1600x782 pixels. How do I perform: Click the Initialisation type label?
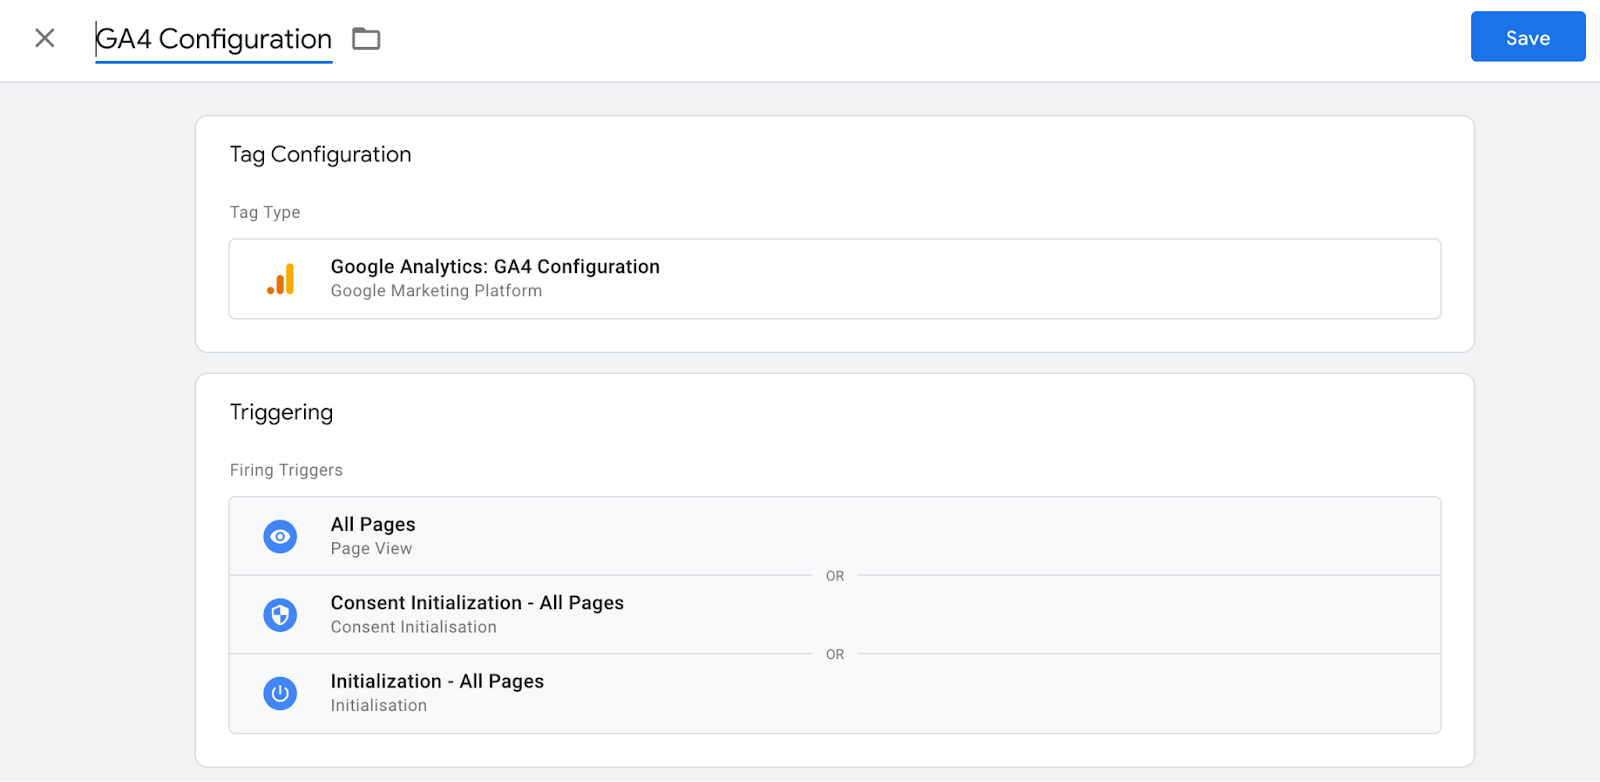pos(379,706)
